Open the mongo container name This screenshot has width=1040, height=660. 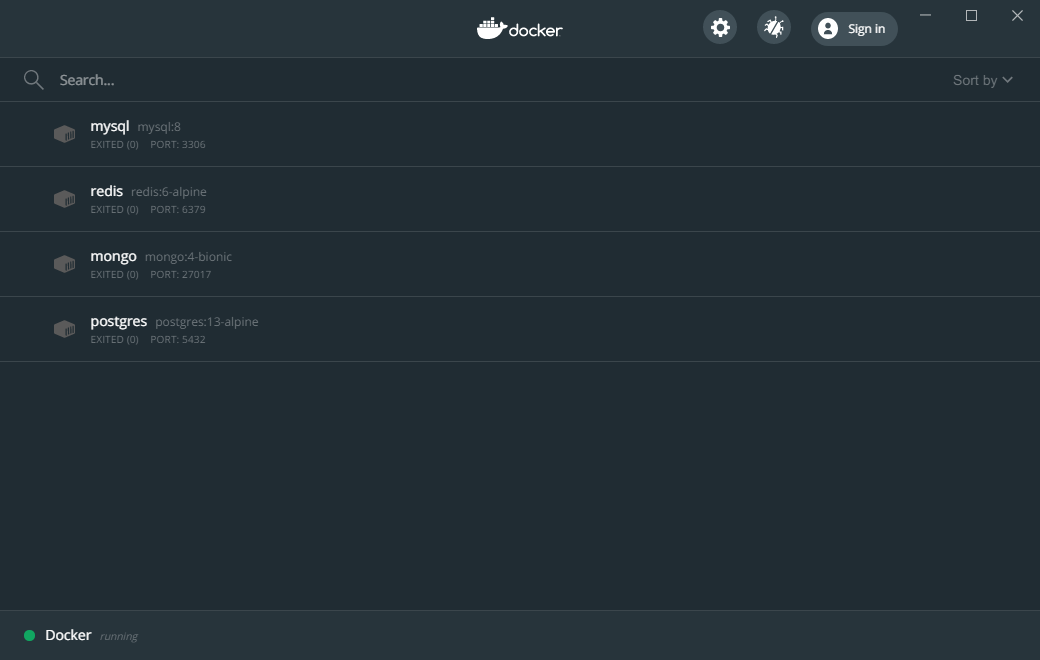point(113,256)
